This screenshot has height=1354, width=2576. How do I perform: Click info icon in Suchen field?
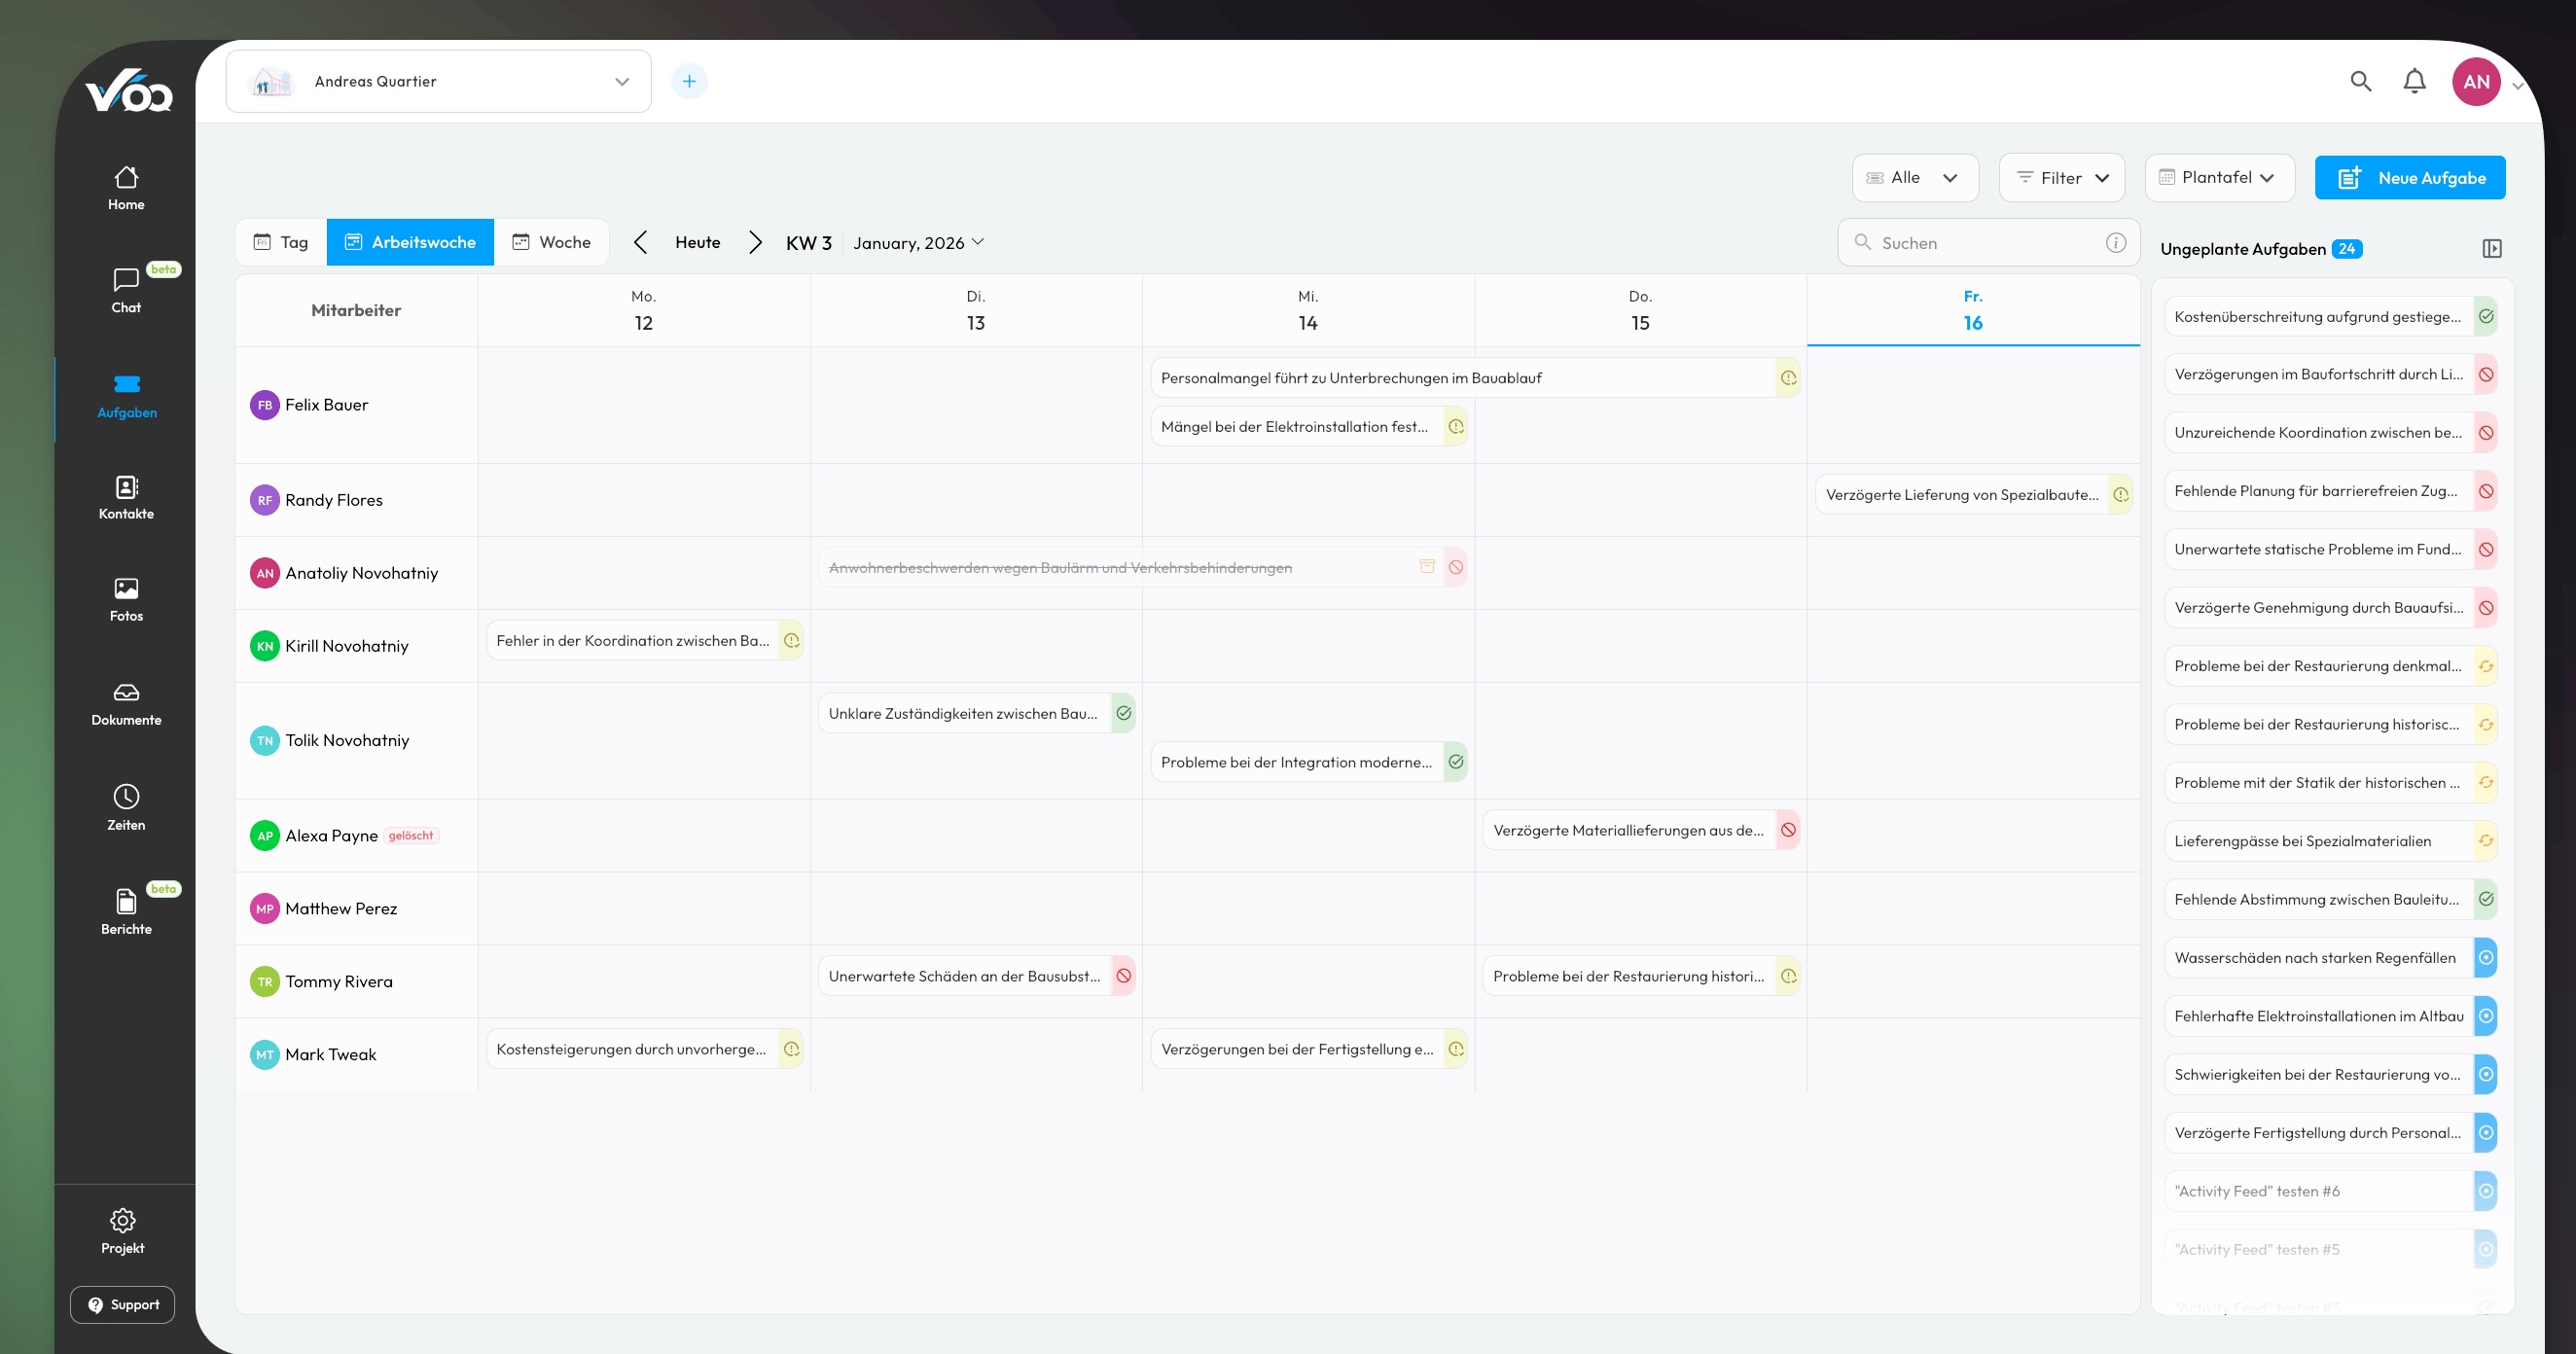tap(2115, 243)
